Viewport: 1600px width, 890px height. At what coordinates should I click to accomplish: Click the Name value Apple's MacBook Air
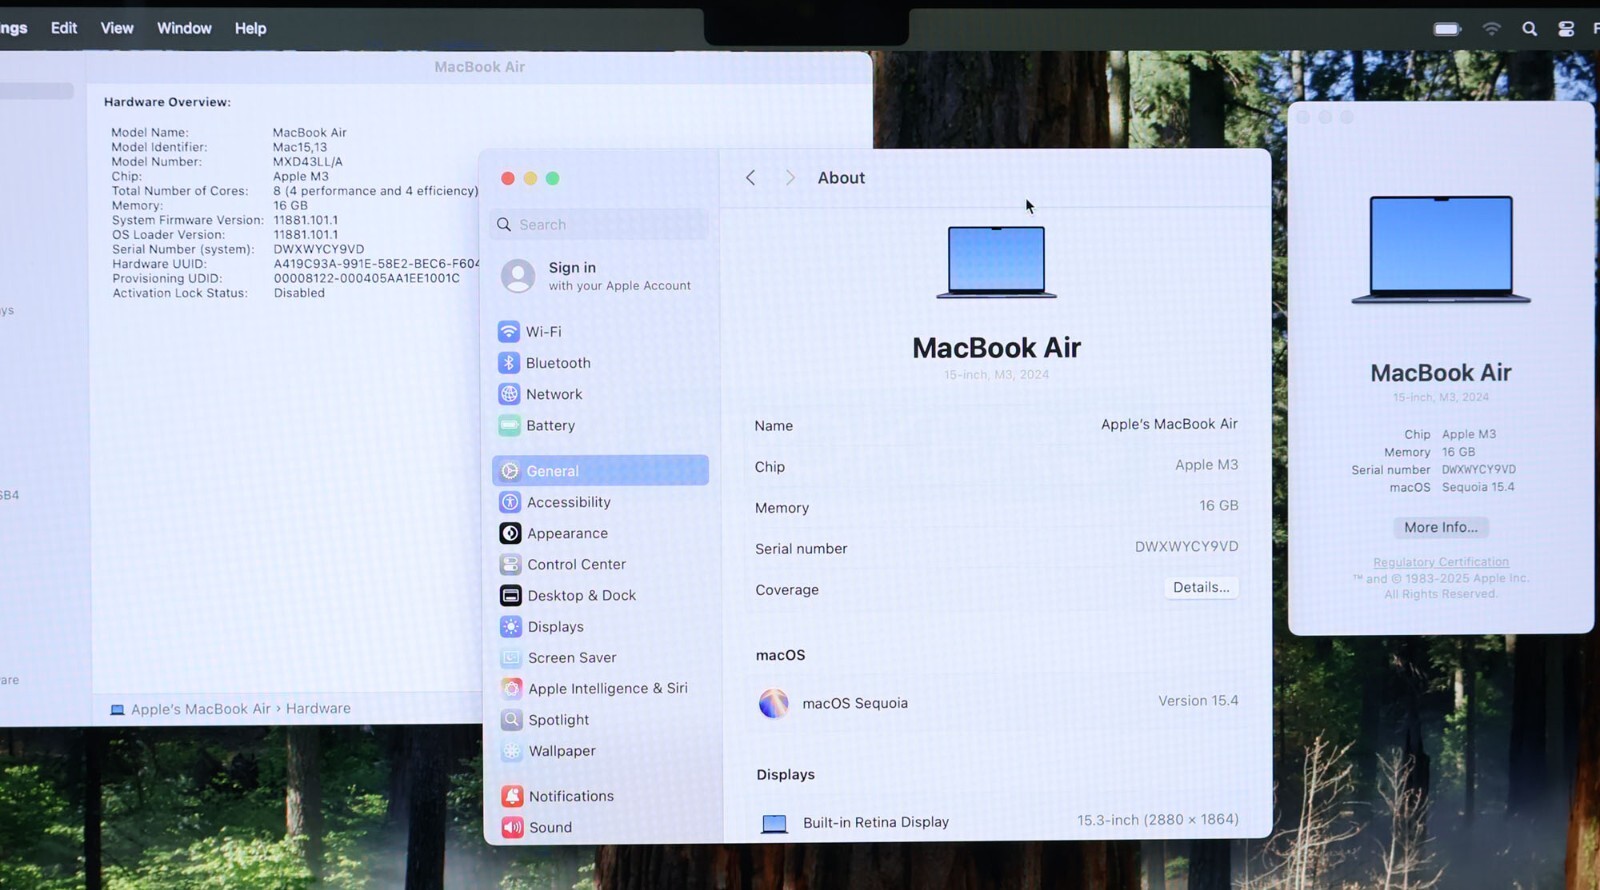[1169, 424]
